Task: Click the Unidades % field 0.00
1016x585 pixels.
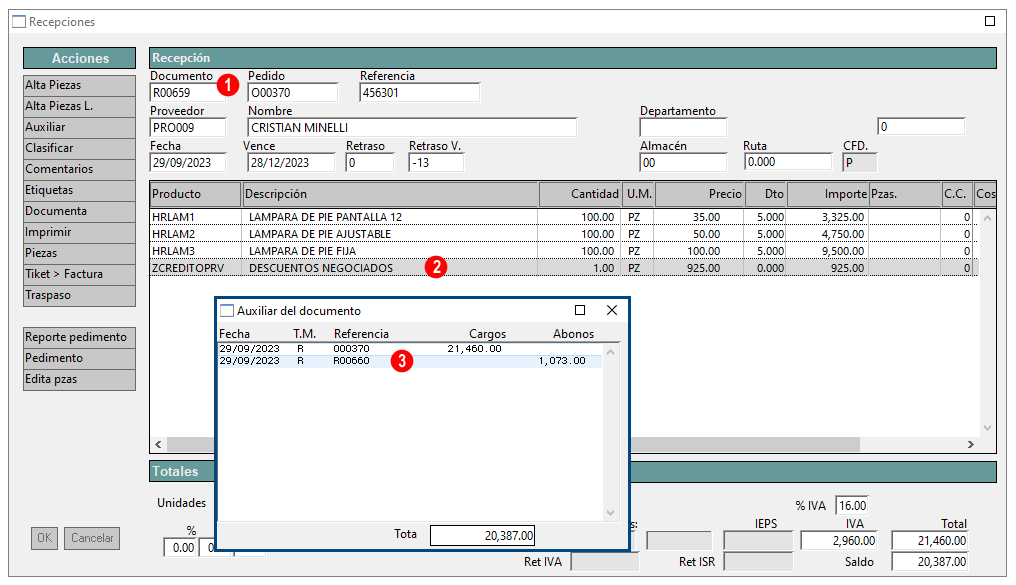Action: 181,548
